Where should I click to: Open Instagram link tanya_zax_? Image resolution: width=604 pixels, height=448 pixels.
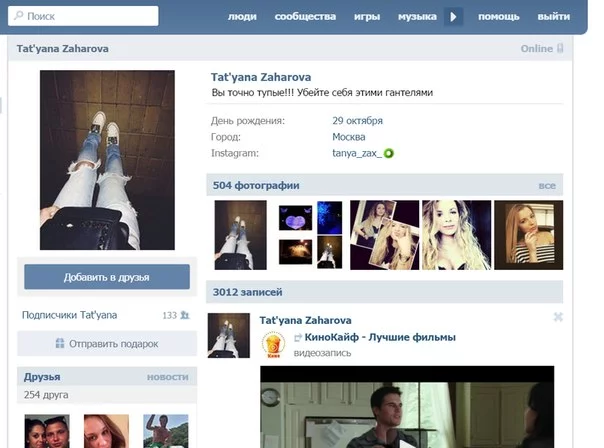pyautogui.click(x=357, y=153)
